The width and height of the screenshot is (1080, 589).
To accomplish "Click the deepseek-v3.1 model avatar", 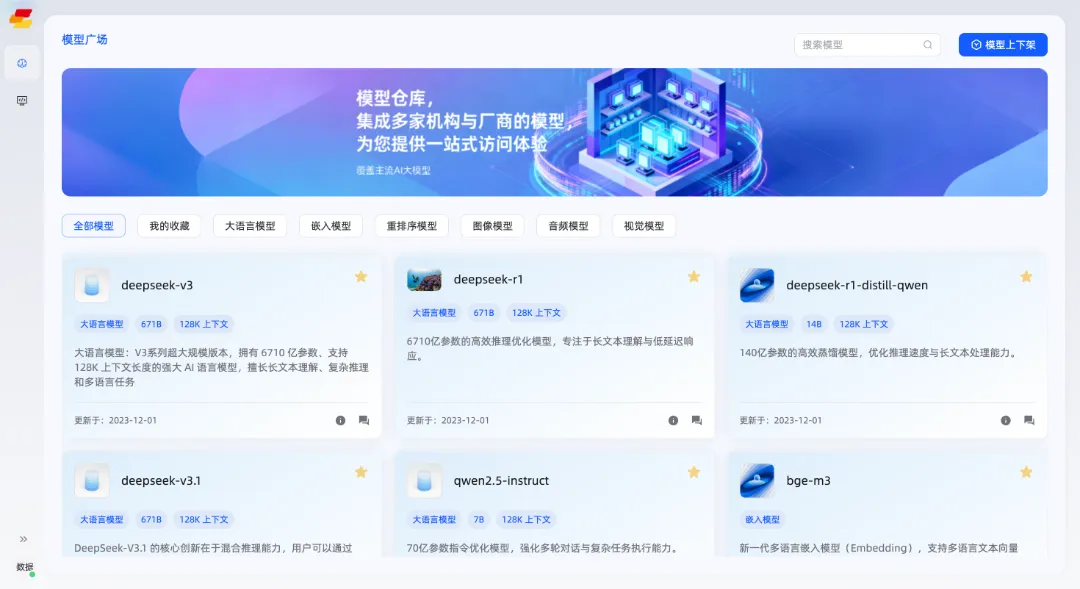I will click(x=92, y=481).
